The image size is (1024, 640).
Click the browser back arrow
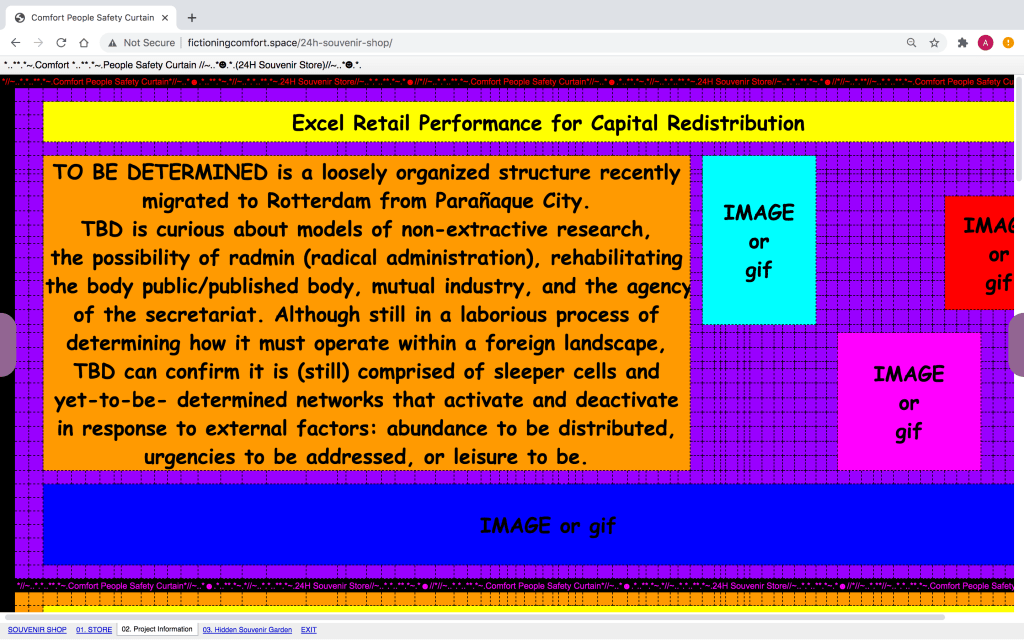[x=16, y=43]
